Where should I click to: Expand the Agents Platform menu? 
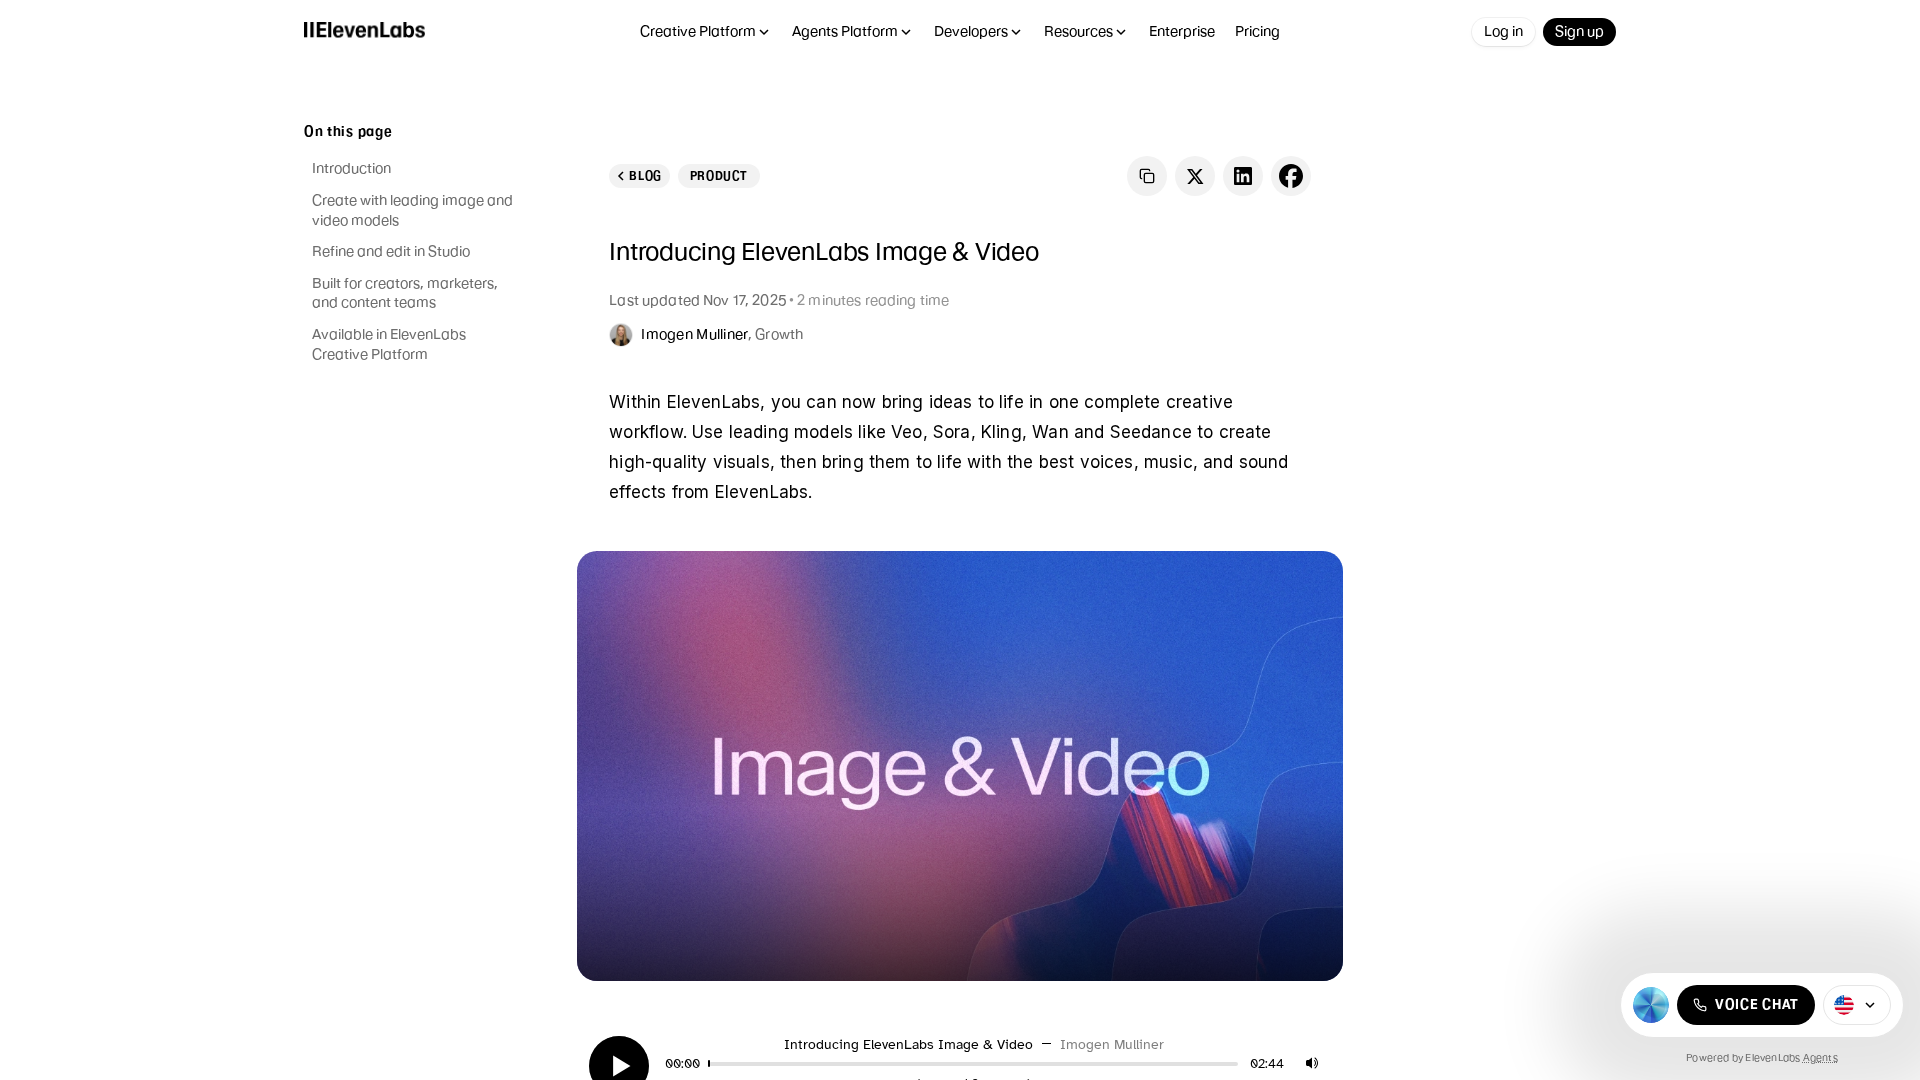851,32
